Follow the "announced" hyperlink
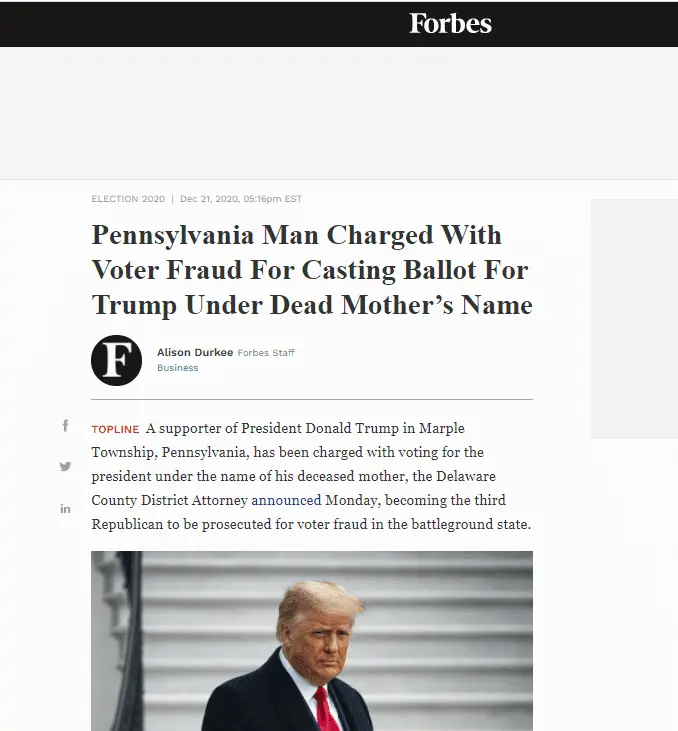 [x=286, y=500]
